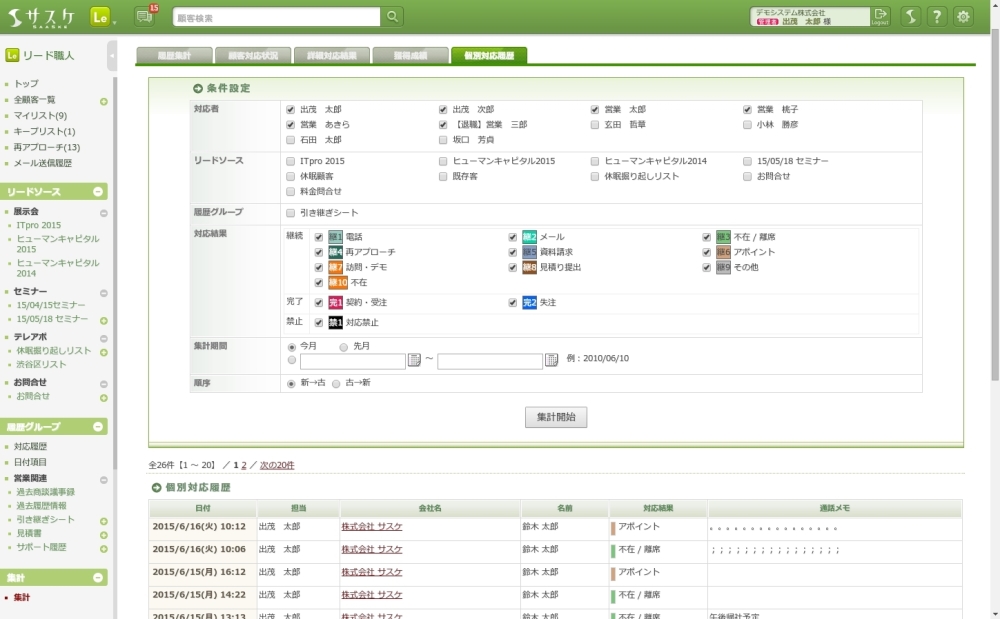The image size is (1000, 619).
Task: Collapse the リードソース sidebar section
Action: click(98, 192)
